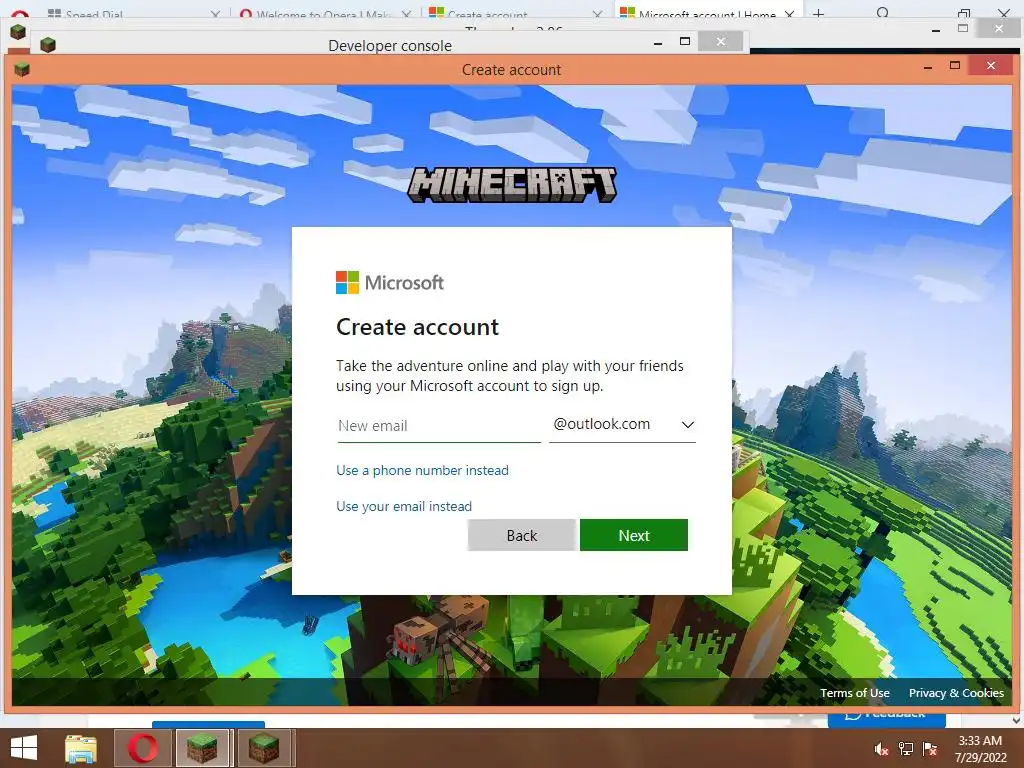Open a new browser tab with plus button
Image resolution: width=1024 pixels, height=768 pixels.
click(x=818, y=13)
